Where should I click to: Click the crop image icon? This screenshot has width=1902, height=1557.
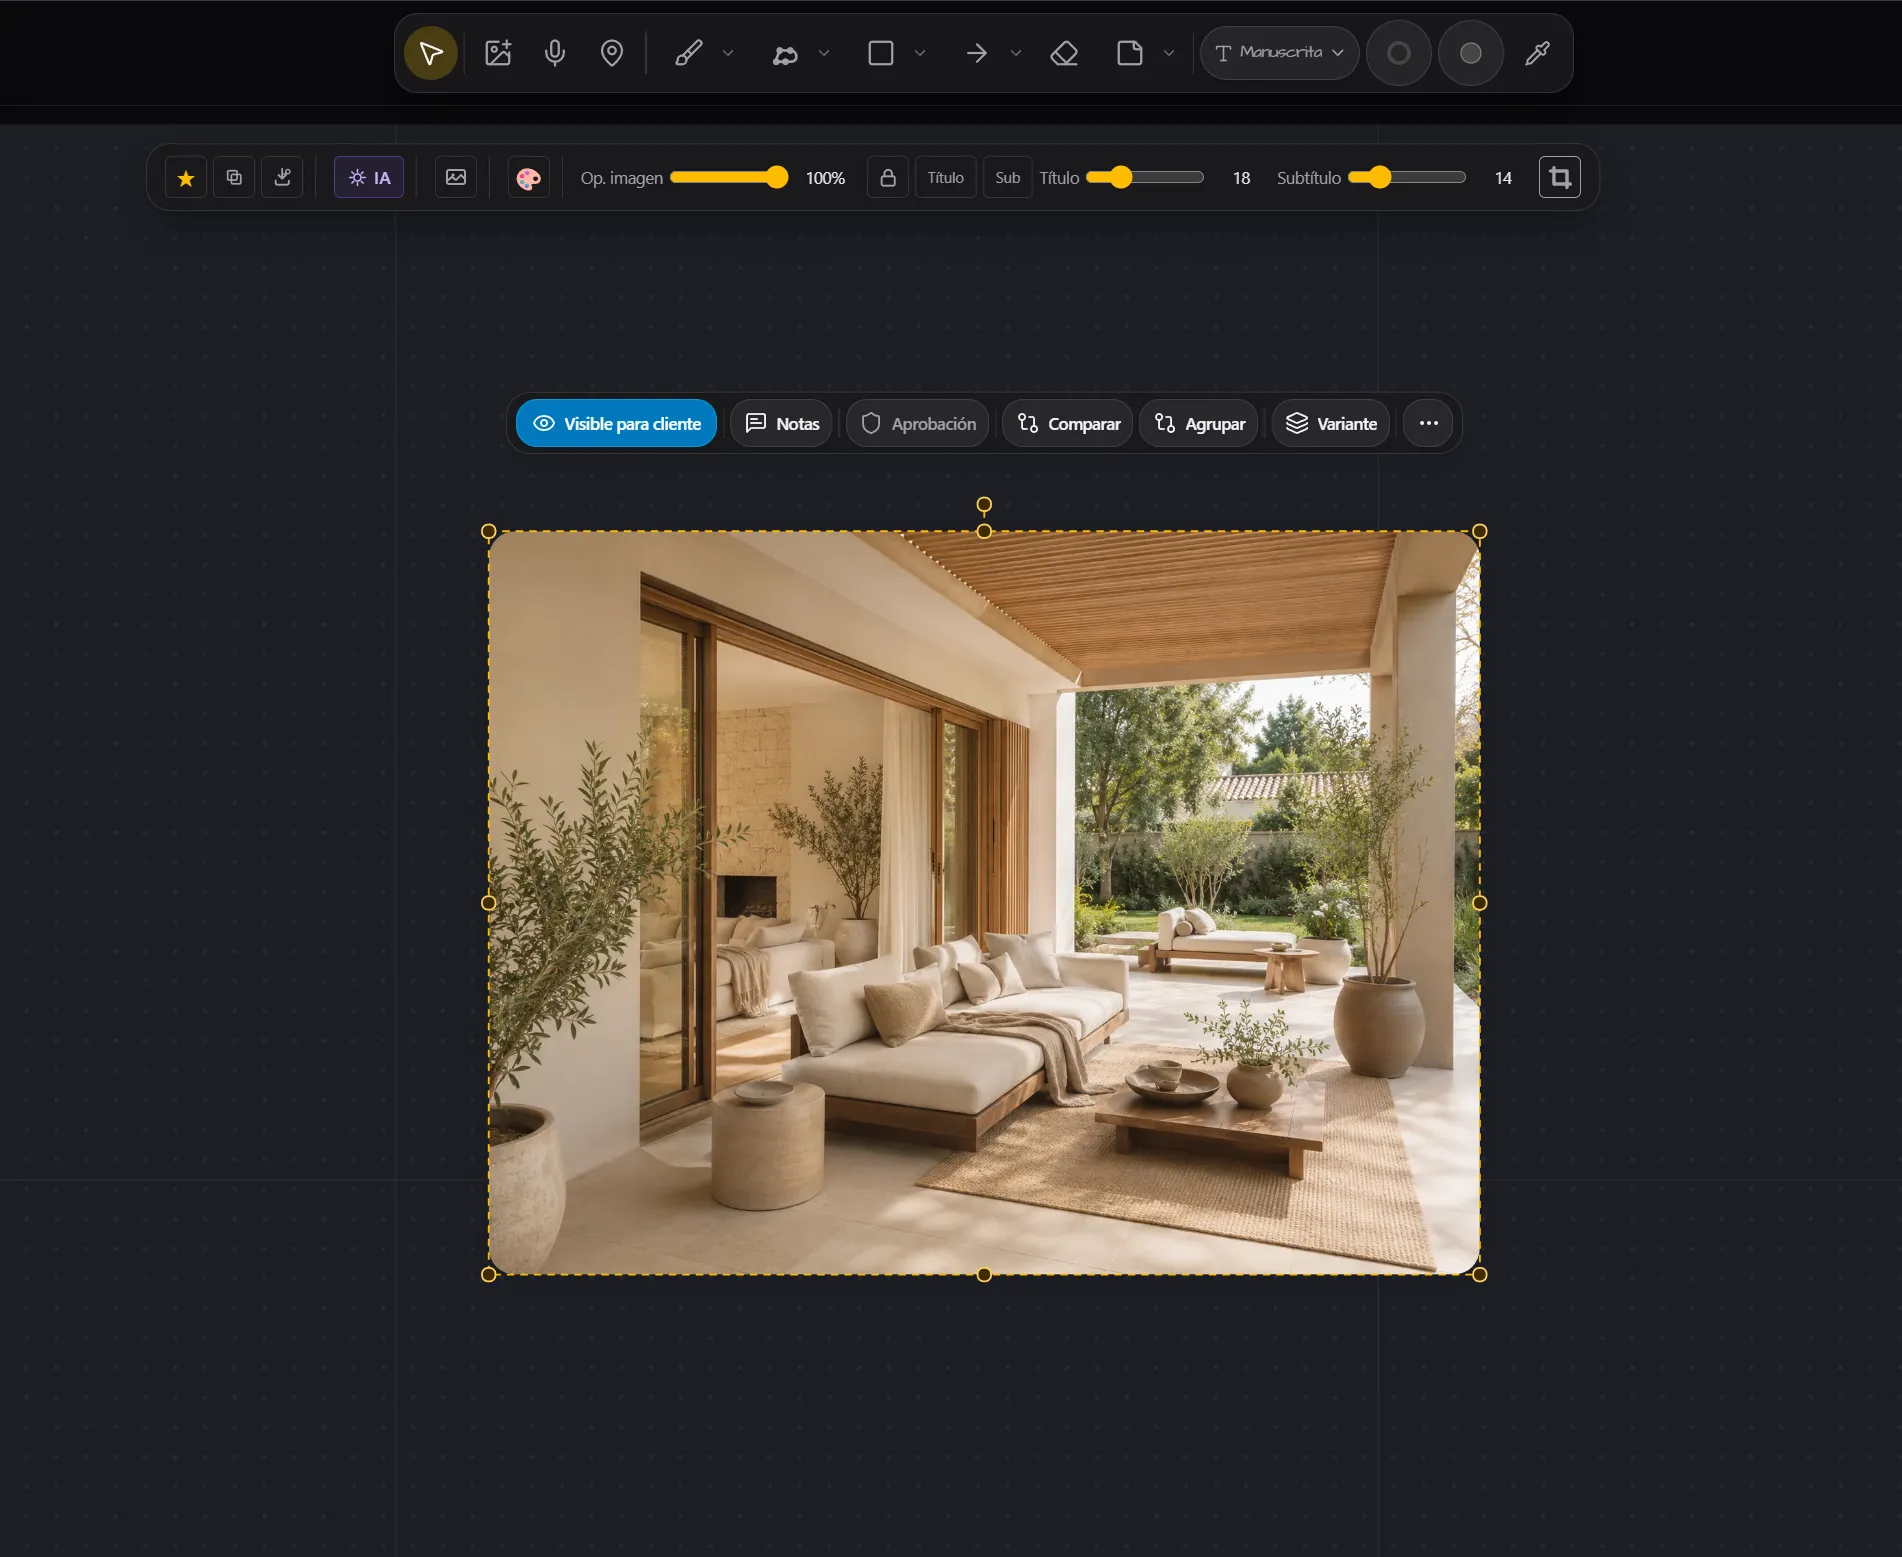[1560, 178]
